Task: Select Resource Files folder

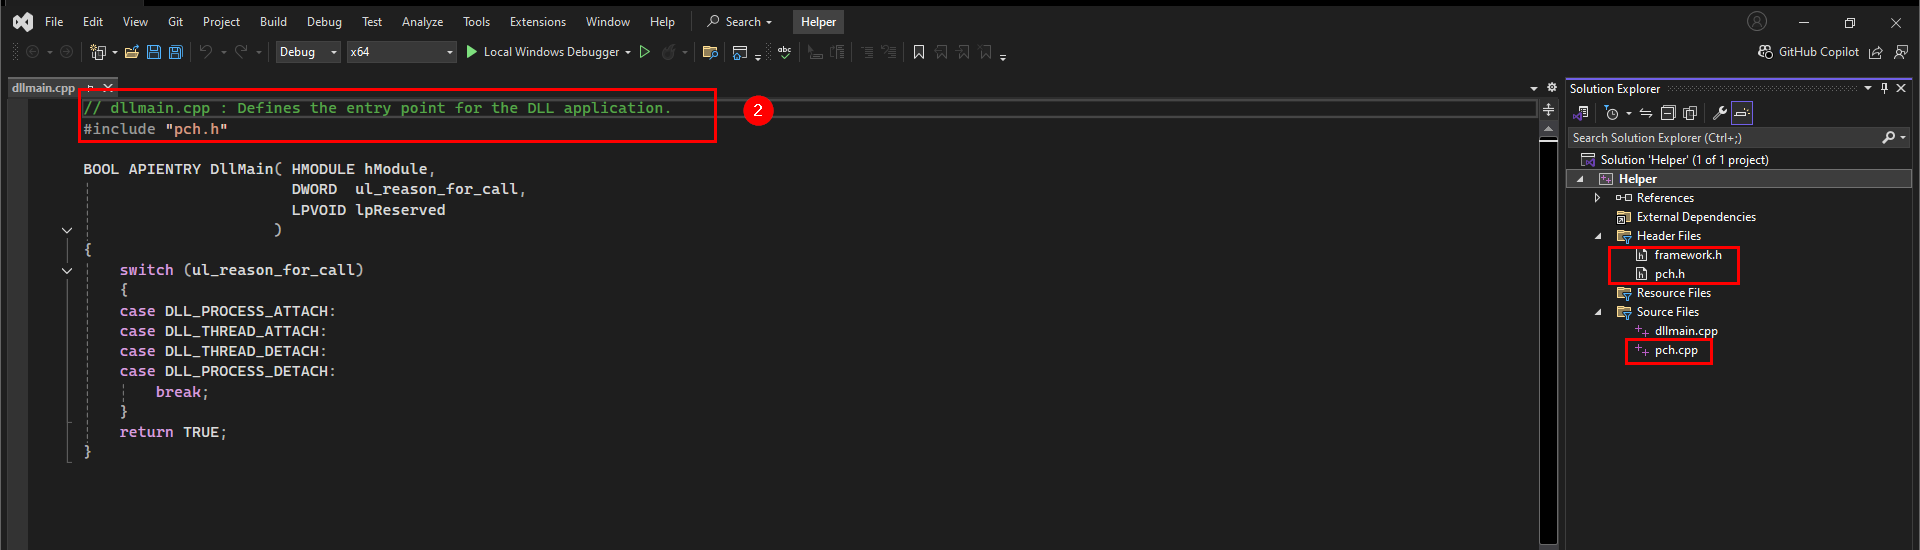Action: point(1673,293)
